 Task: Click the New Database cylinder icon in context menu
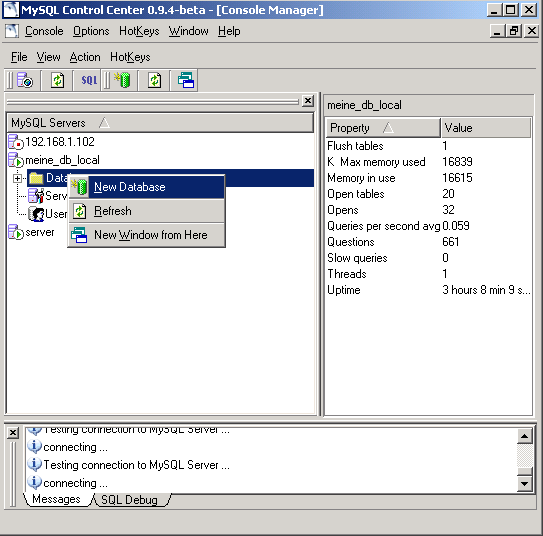coord(79,187)
